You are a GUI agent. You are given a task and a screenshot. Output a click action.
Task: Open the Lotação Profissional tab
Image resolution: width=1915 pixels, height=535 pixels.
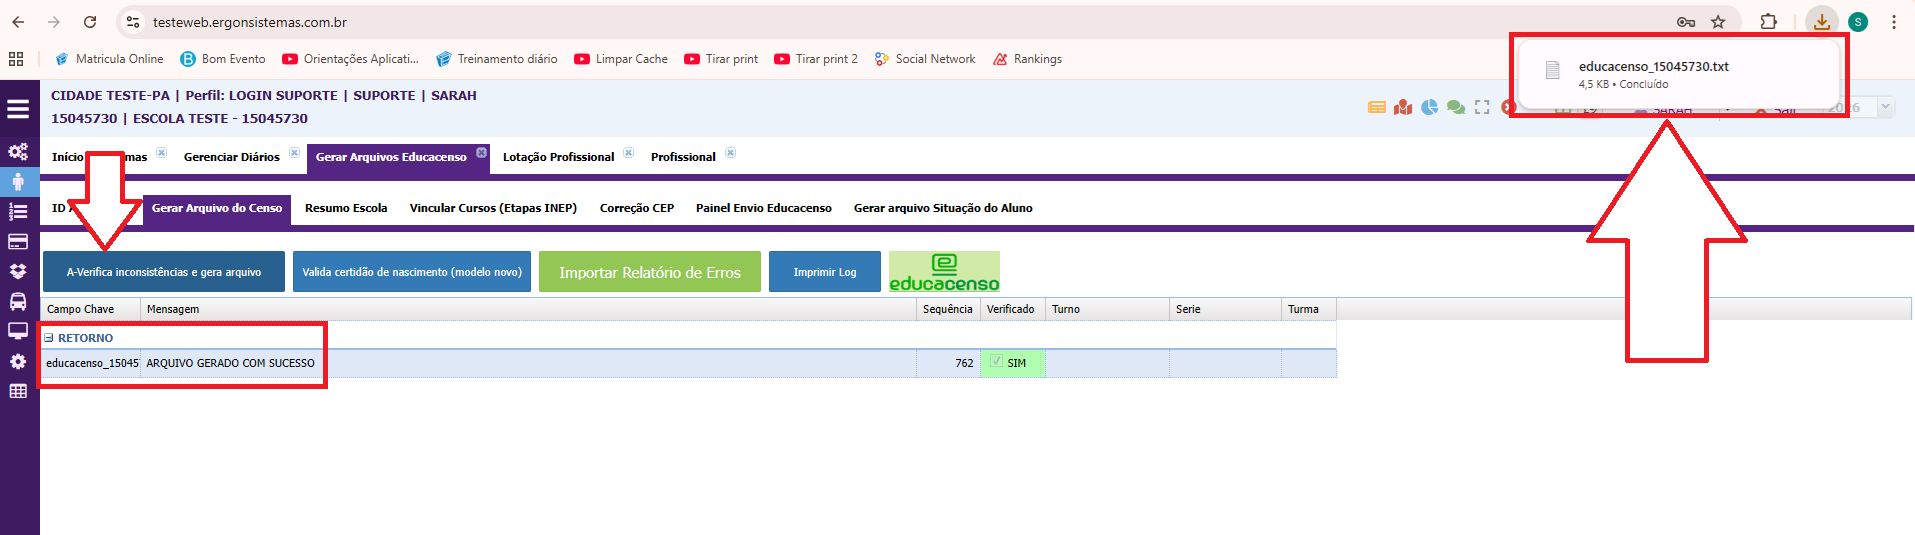pos(558,157)
